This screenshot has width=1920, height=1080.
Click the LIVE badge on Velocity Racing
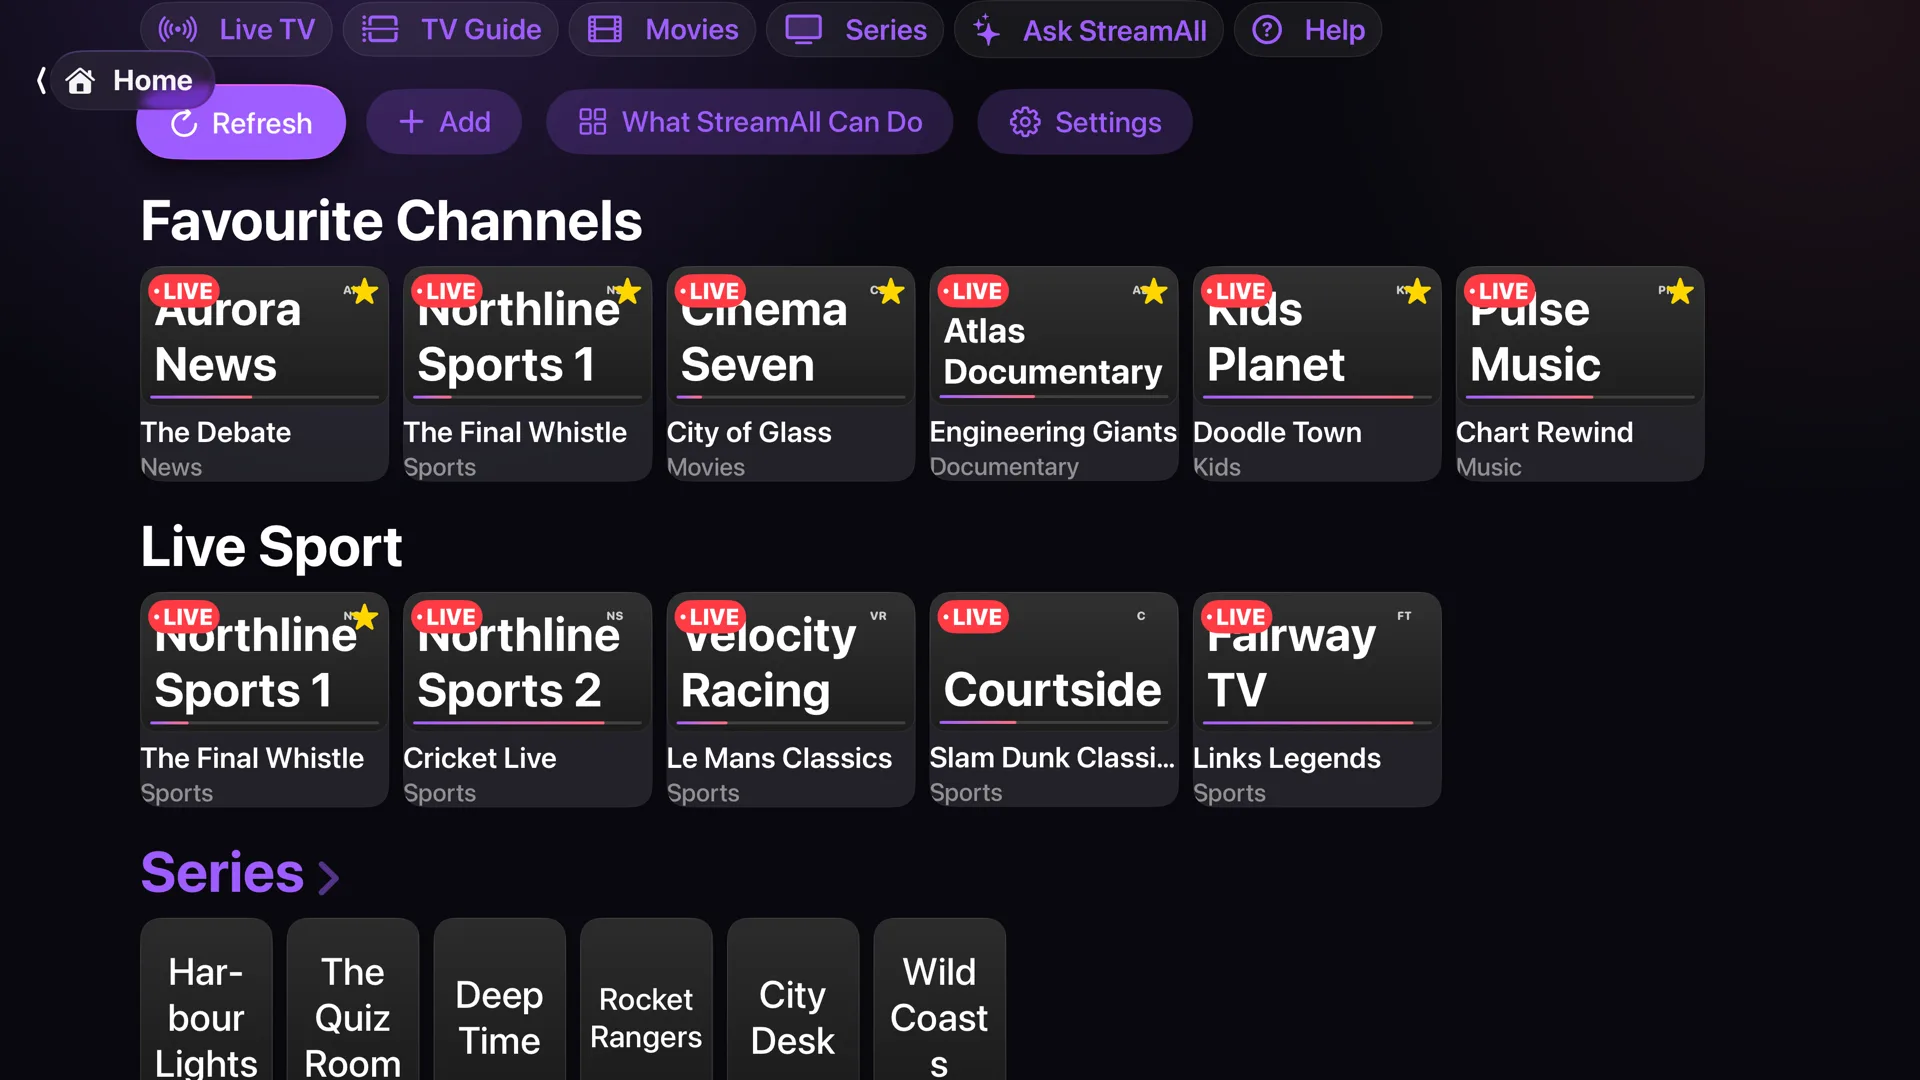pyautogui.click(x=710, y=617)
